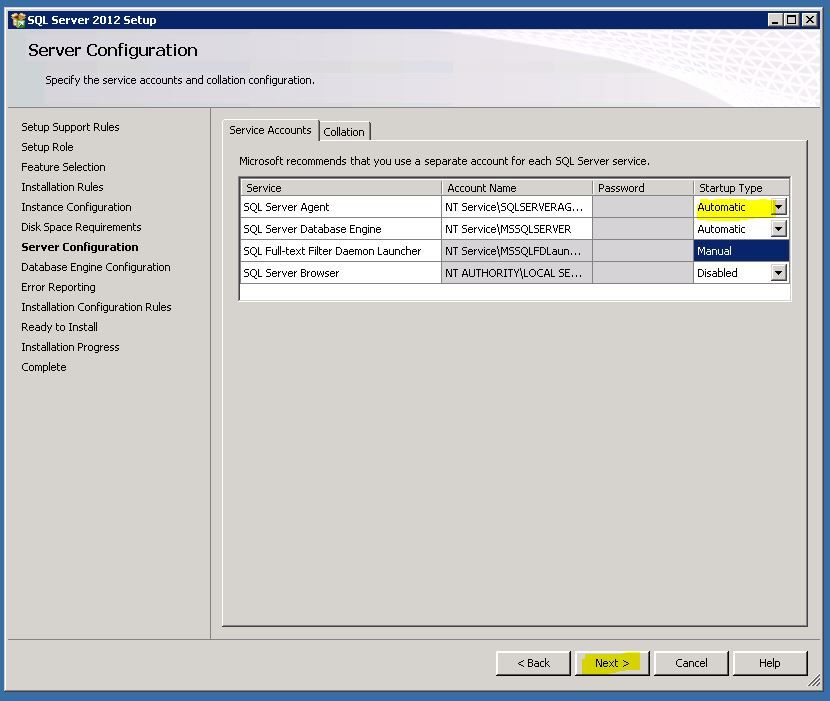This screenshot has width=830, height=701.
Task: Click Setup Role step in sidebar
Action: [x=47, y=147]
